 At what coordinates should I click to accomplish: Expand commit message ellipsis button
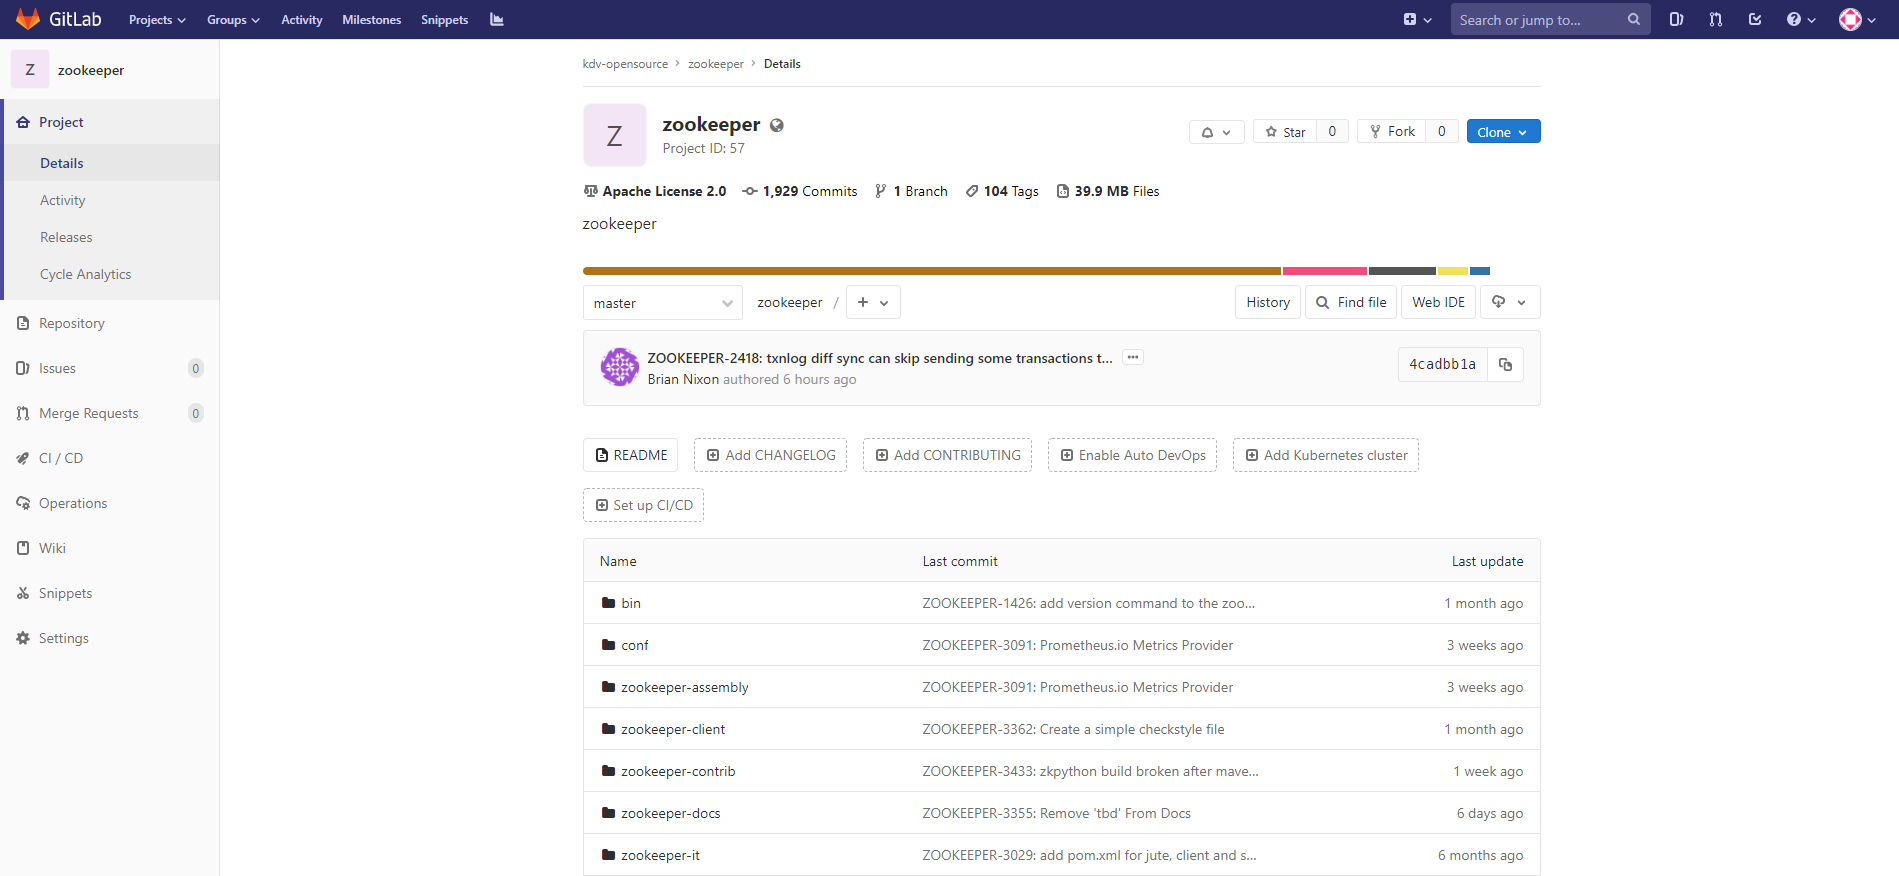pyautogui.click(x=1133, y=357)
